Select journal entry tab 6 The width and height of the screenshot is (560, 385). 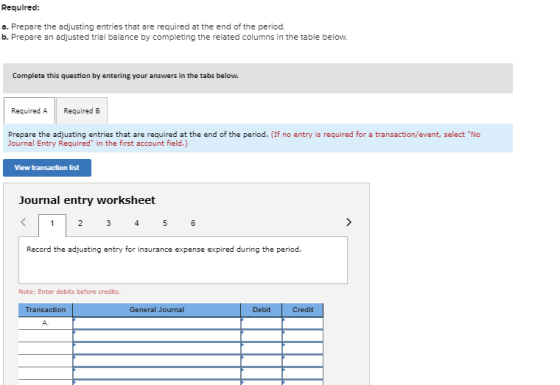click(193, 223)
